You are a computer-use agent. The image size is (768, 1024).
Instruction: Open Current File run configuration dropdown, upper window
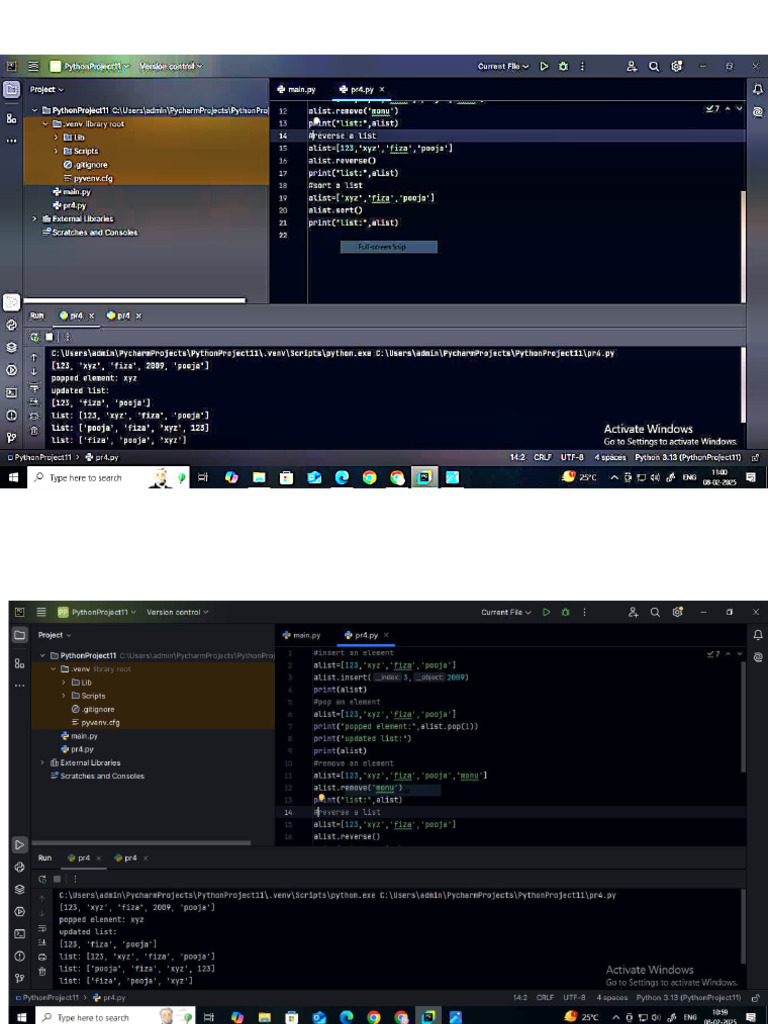point(503,67)
